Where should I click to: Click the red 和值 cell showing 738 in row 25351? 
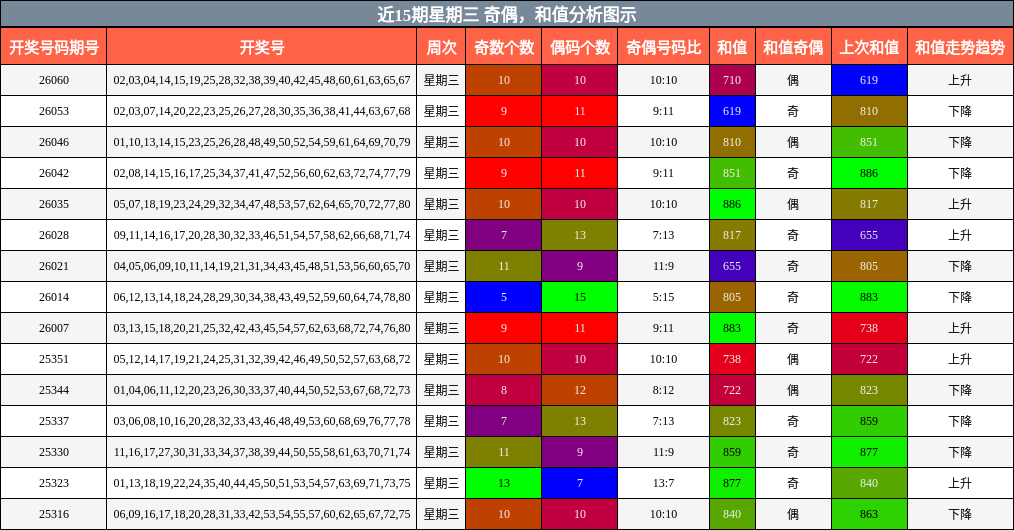[x=732, y=359]
